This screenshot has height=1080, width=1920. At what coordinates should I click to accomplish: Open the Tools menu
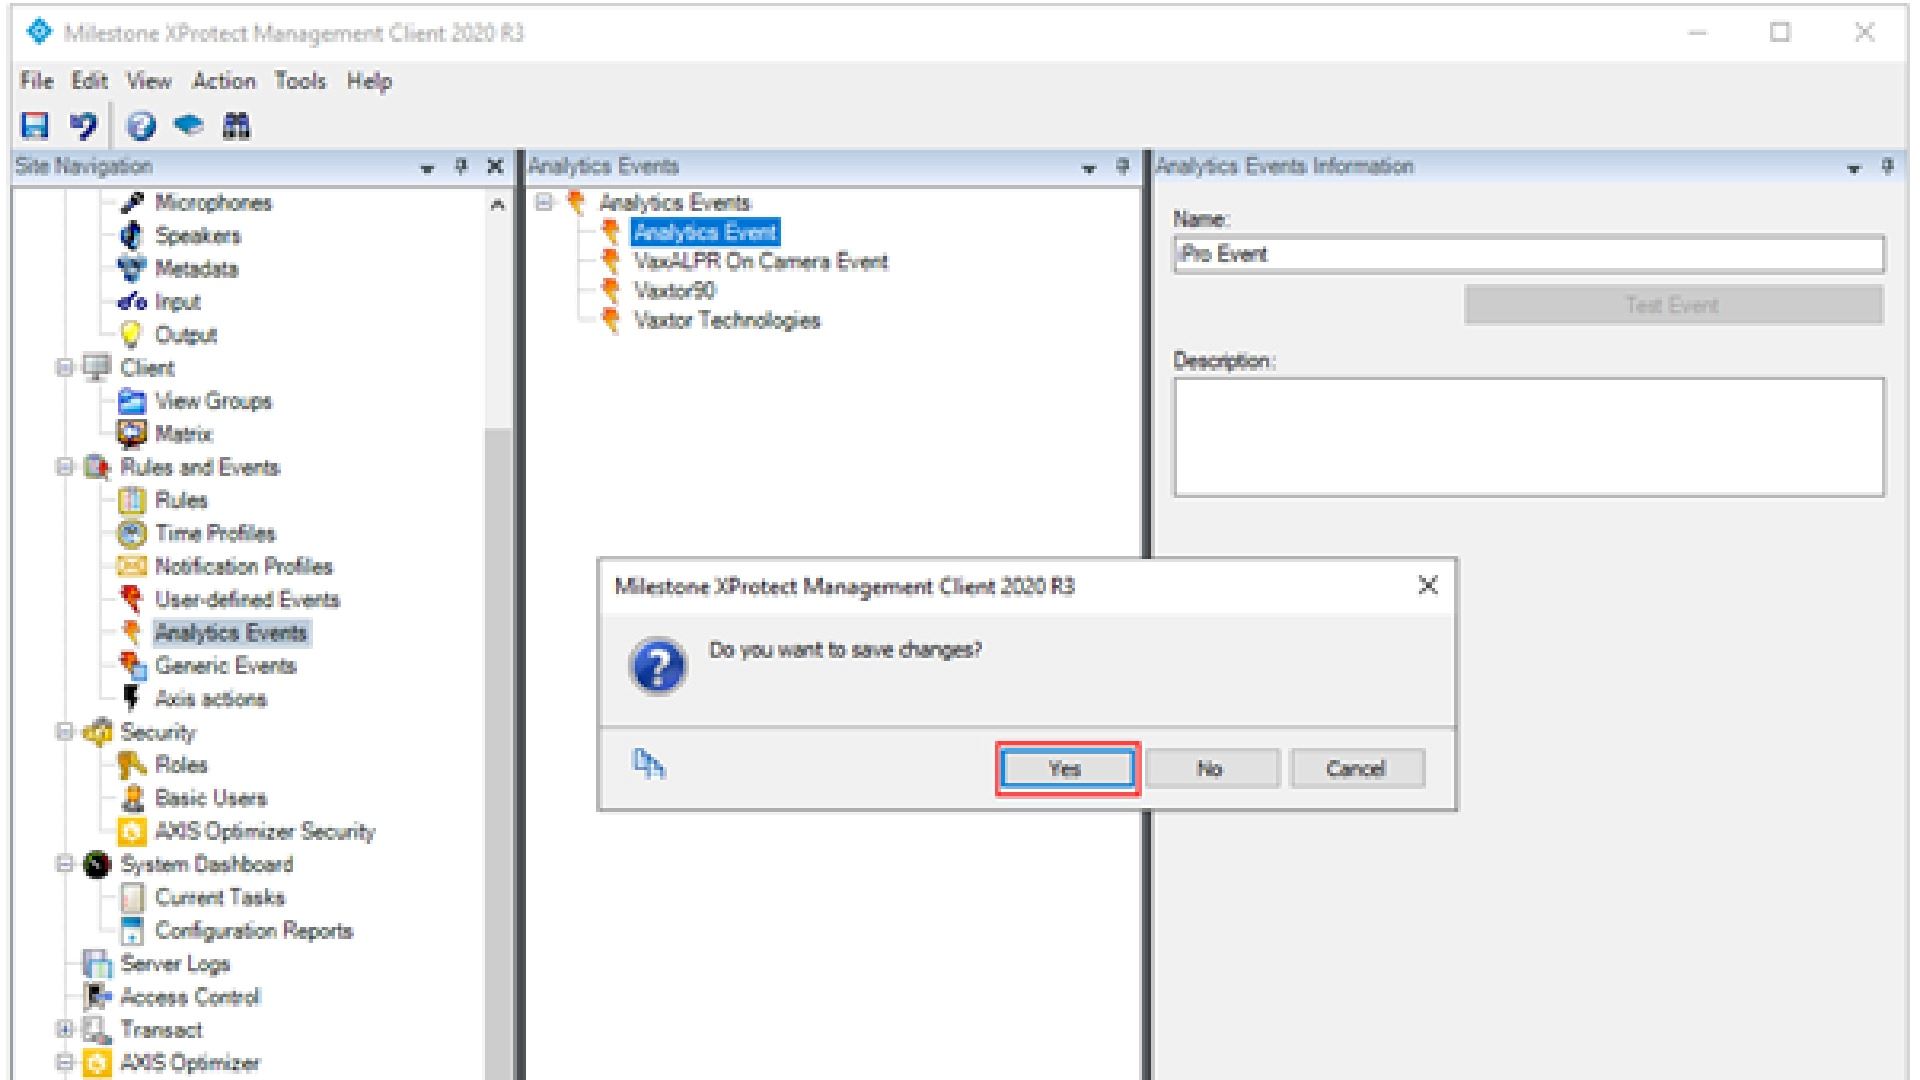pos(300,81)
